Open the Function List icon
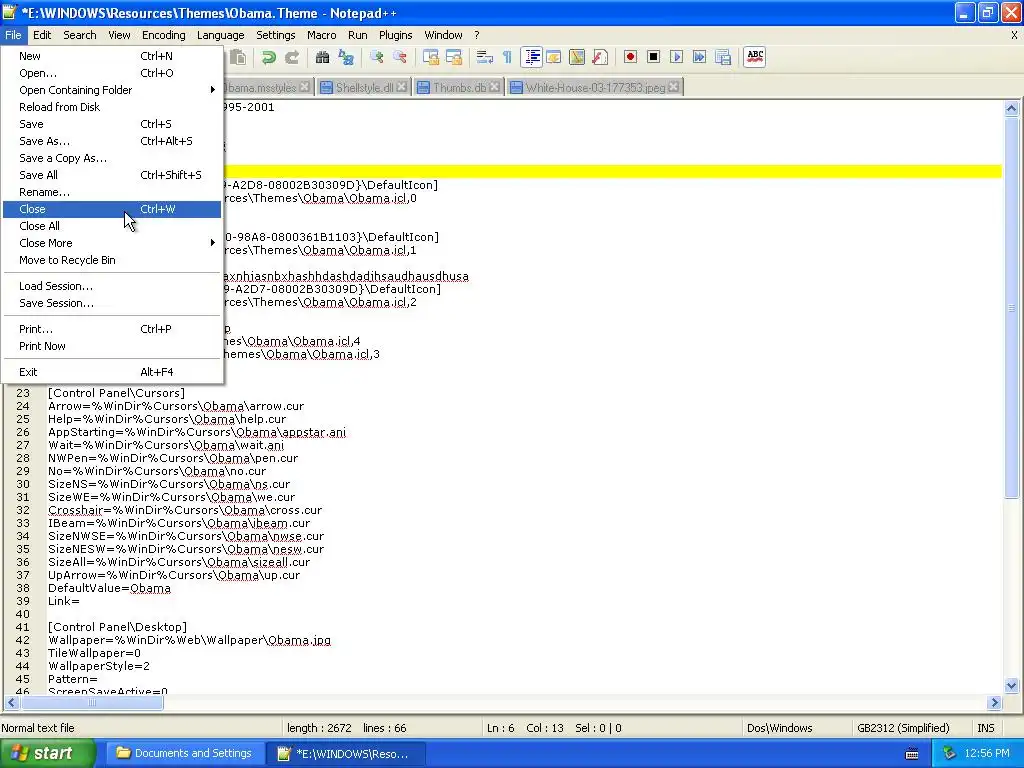The width and height of the screenshot is (1024, 768). [600, 57]
